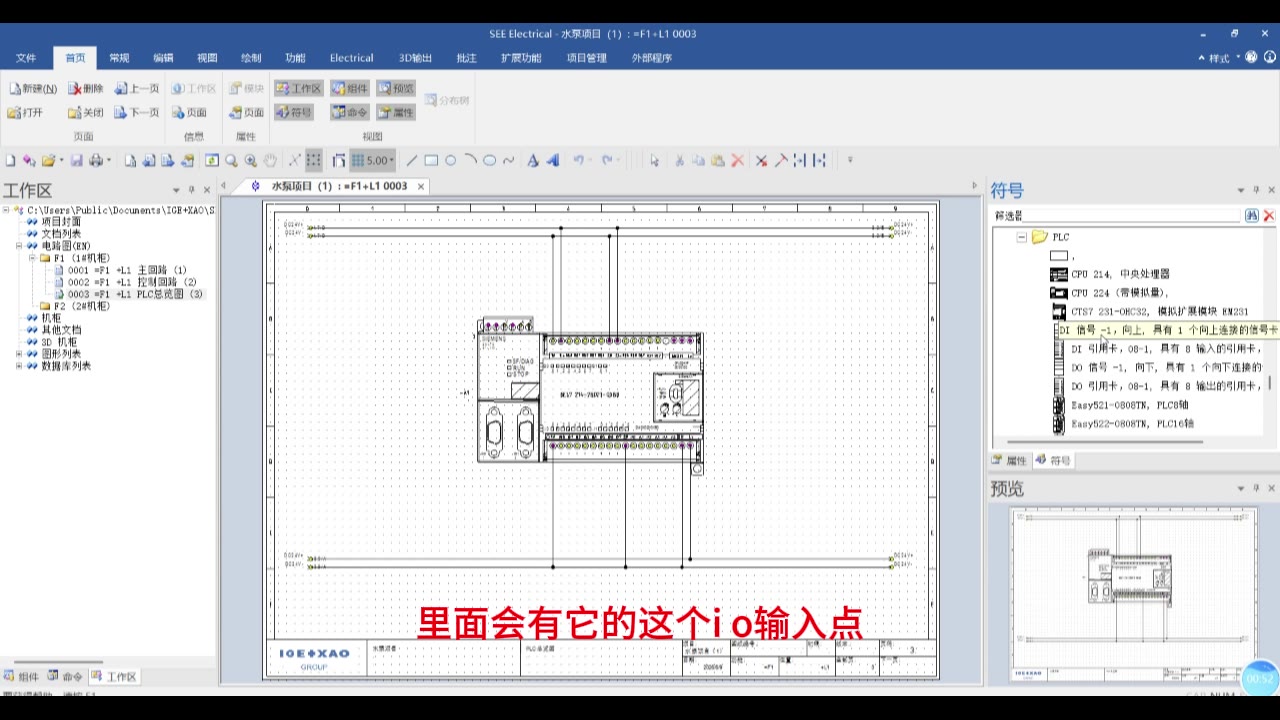Select the ellipse drawing tool
Viewport: 1280px width, 720px height.
(489, 160)
